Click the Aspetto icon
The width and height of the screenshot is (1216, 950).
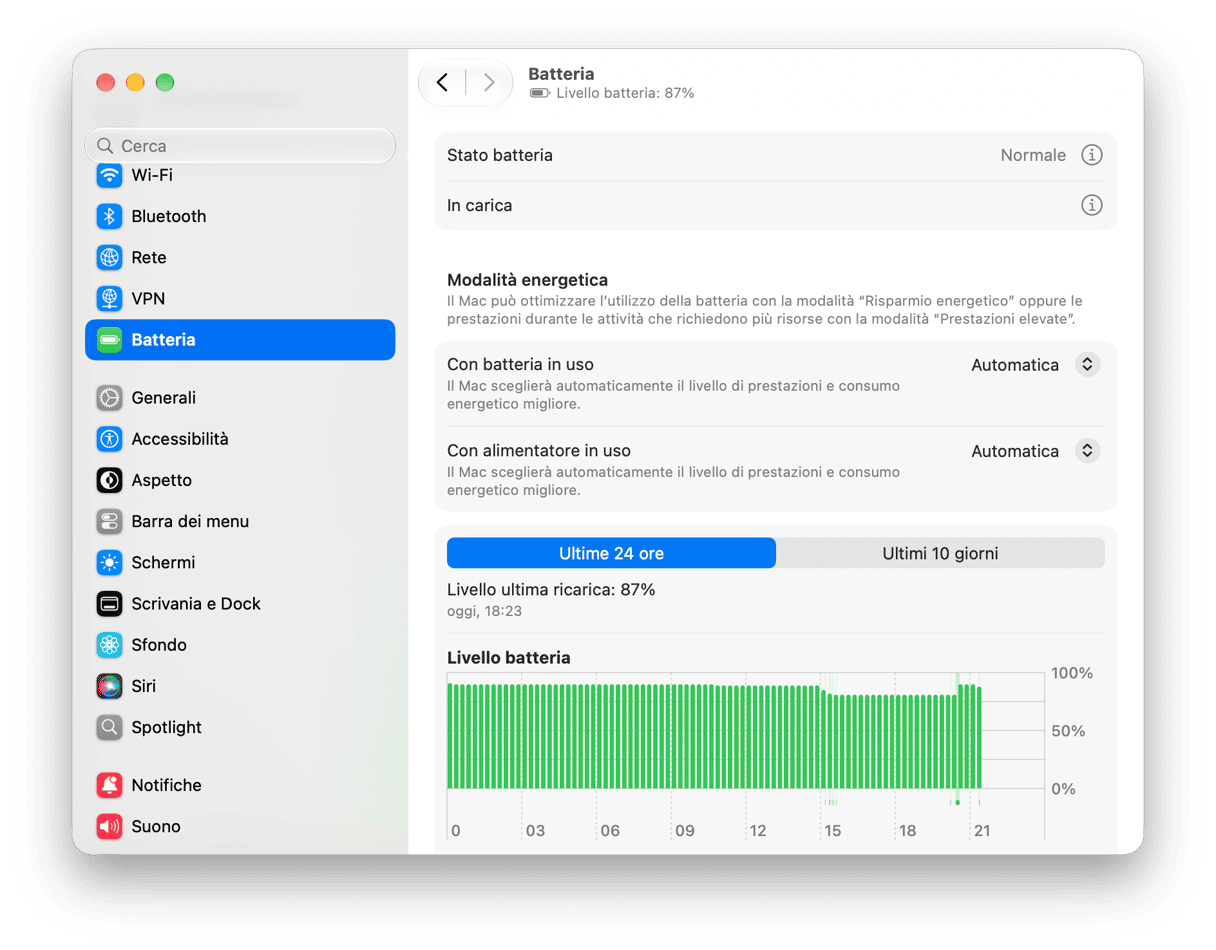pos(109,480)
